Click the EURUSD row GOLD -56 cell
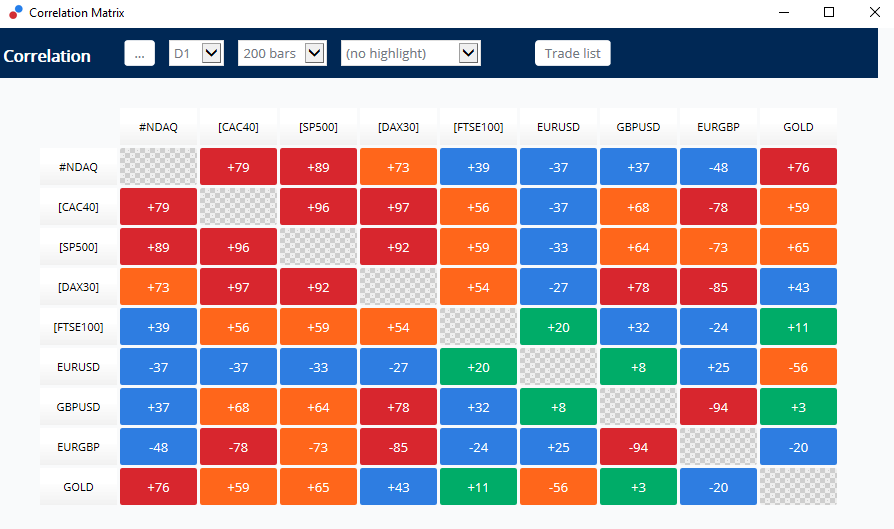894x529 pixels. pyautogui.click(x=798, y=367)
